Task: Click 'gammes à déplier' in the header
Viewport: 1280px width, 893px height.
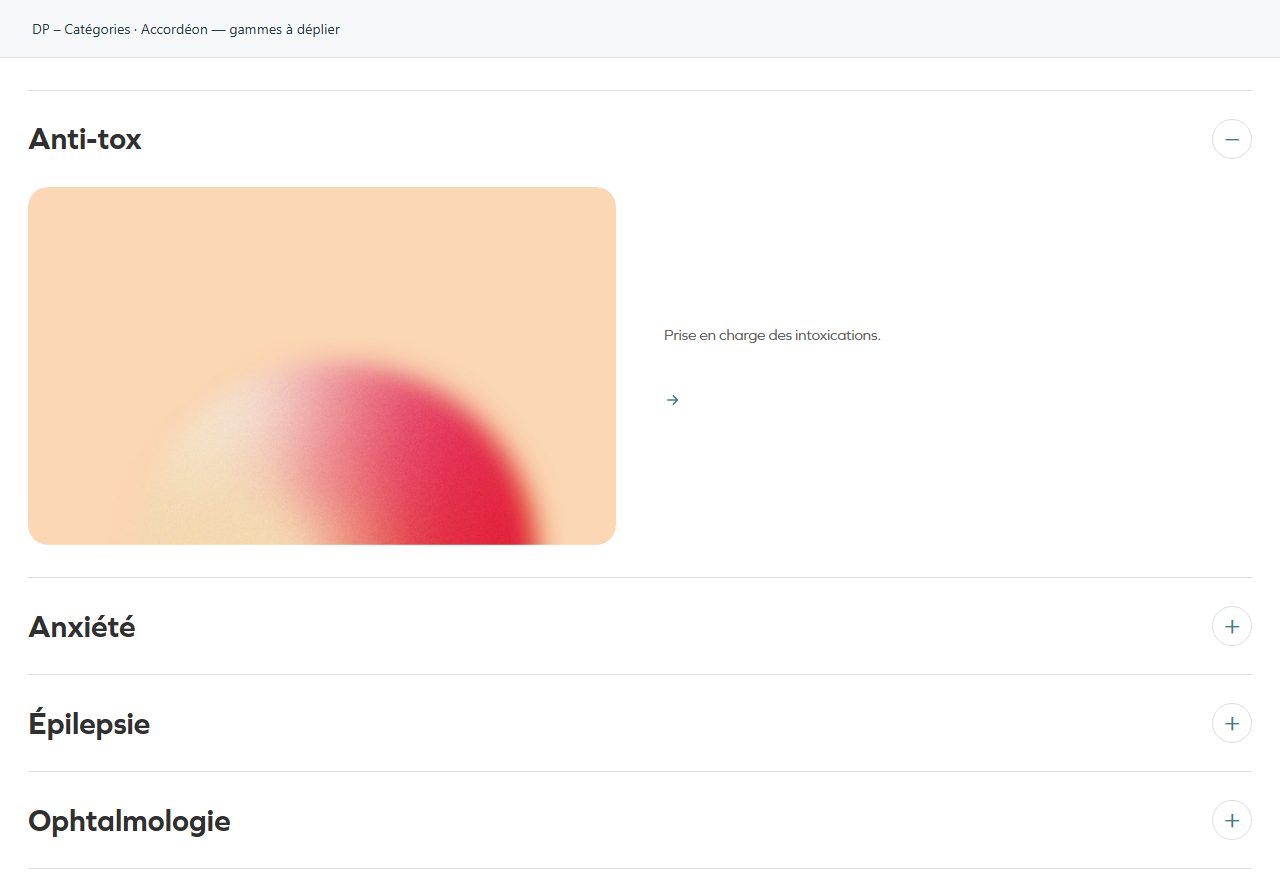Action: 284,30
